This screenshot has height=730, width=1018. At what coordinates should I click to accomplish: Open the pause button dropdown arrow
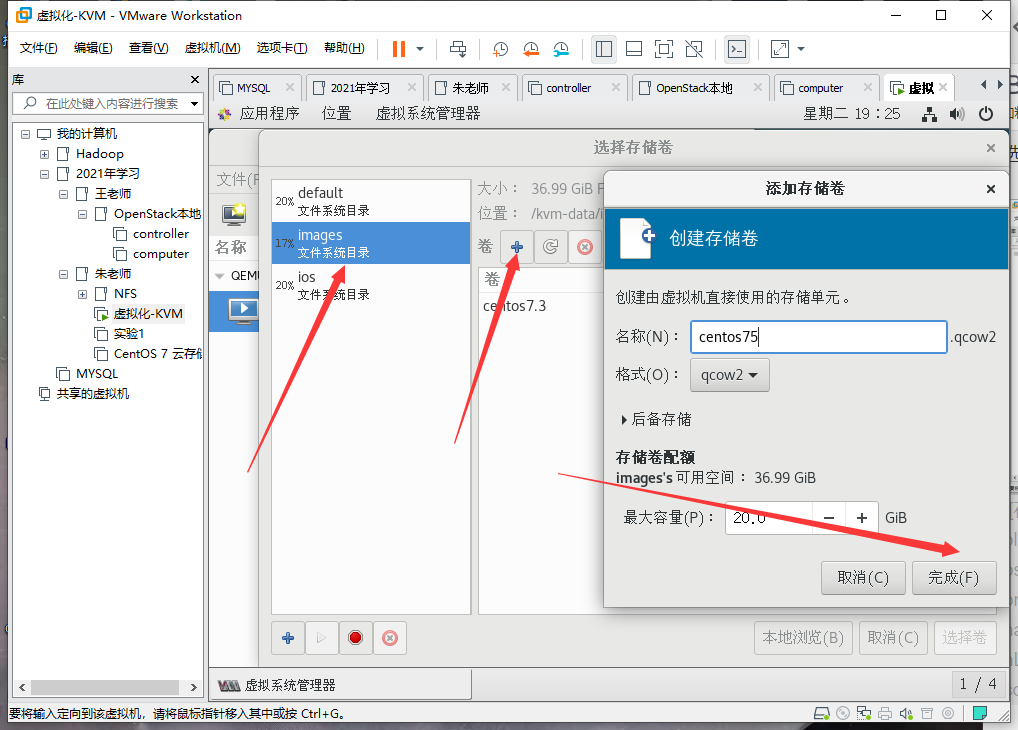click(x=420, y=49)
